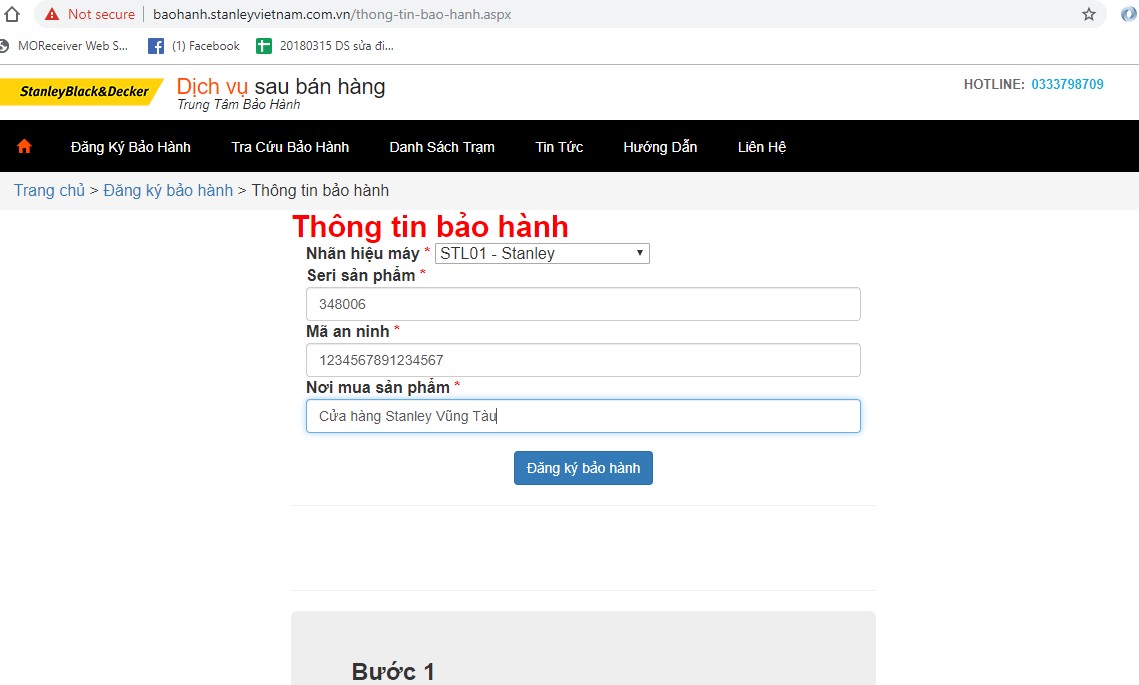Screen dimensions: 1139x685
Task: Open the Hướng Dẫn menu item
Action: pos(660,147)
